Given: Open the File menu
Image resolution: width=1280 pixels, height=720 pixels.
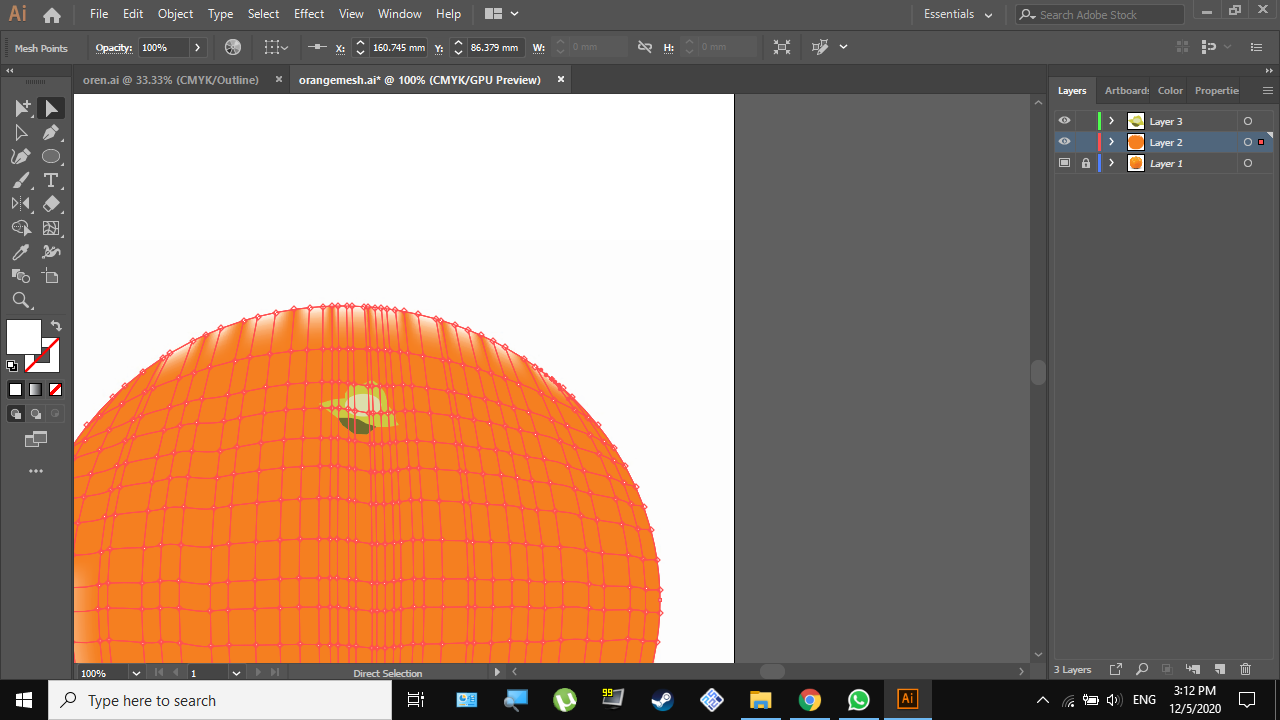Looking at the screenshot, I should tap(99, 14).
